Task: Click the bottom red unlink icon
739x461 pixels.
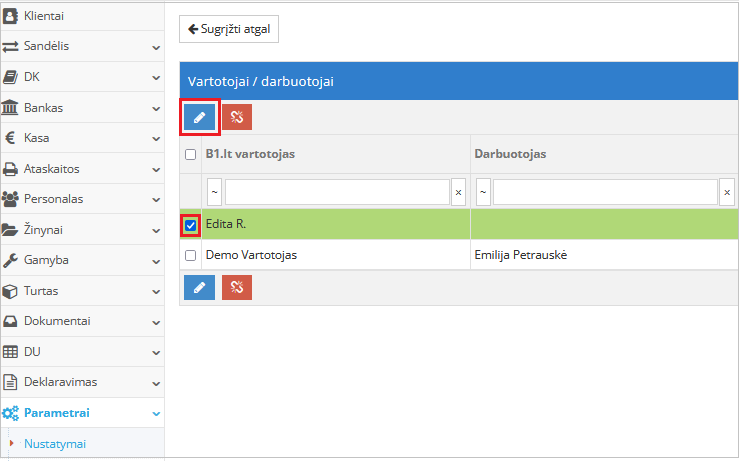Action: [237, 288]
